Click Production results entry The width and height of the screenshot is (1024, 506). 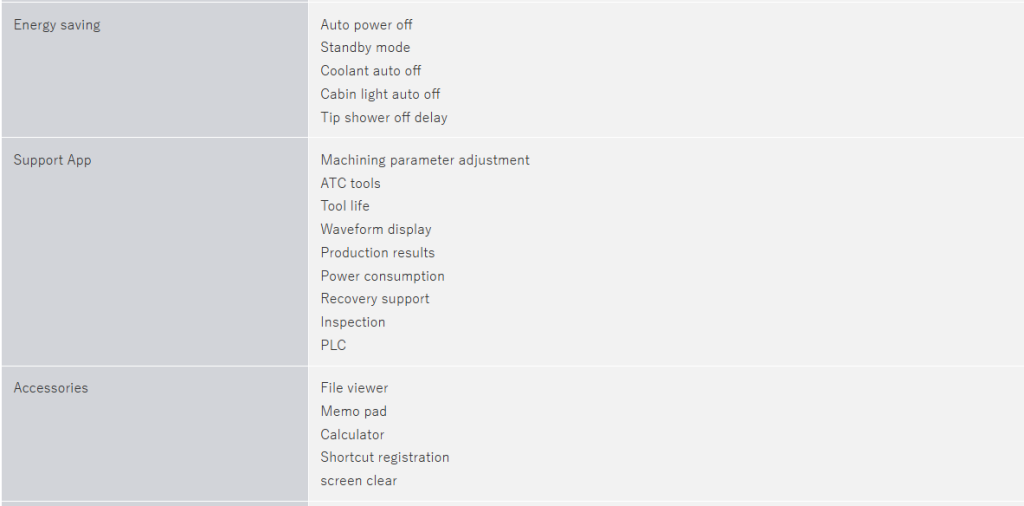[x=378, y=253]
